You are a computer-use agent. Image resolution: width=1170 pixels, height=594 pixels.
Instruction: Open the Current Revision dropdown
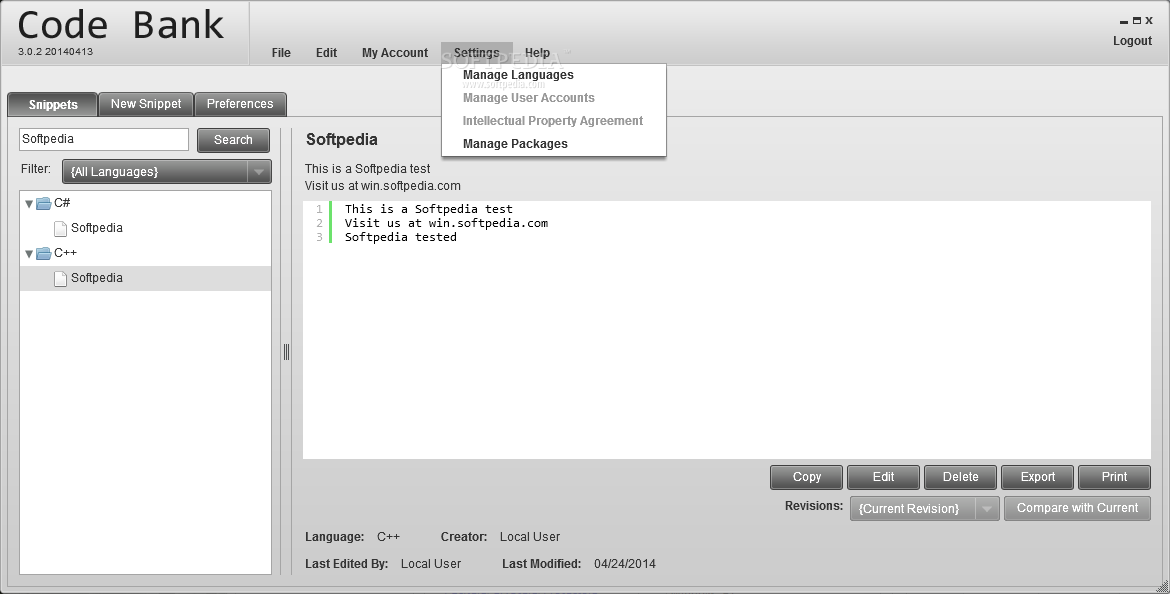pos(924,508)
